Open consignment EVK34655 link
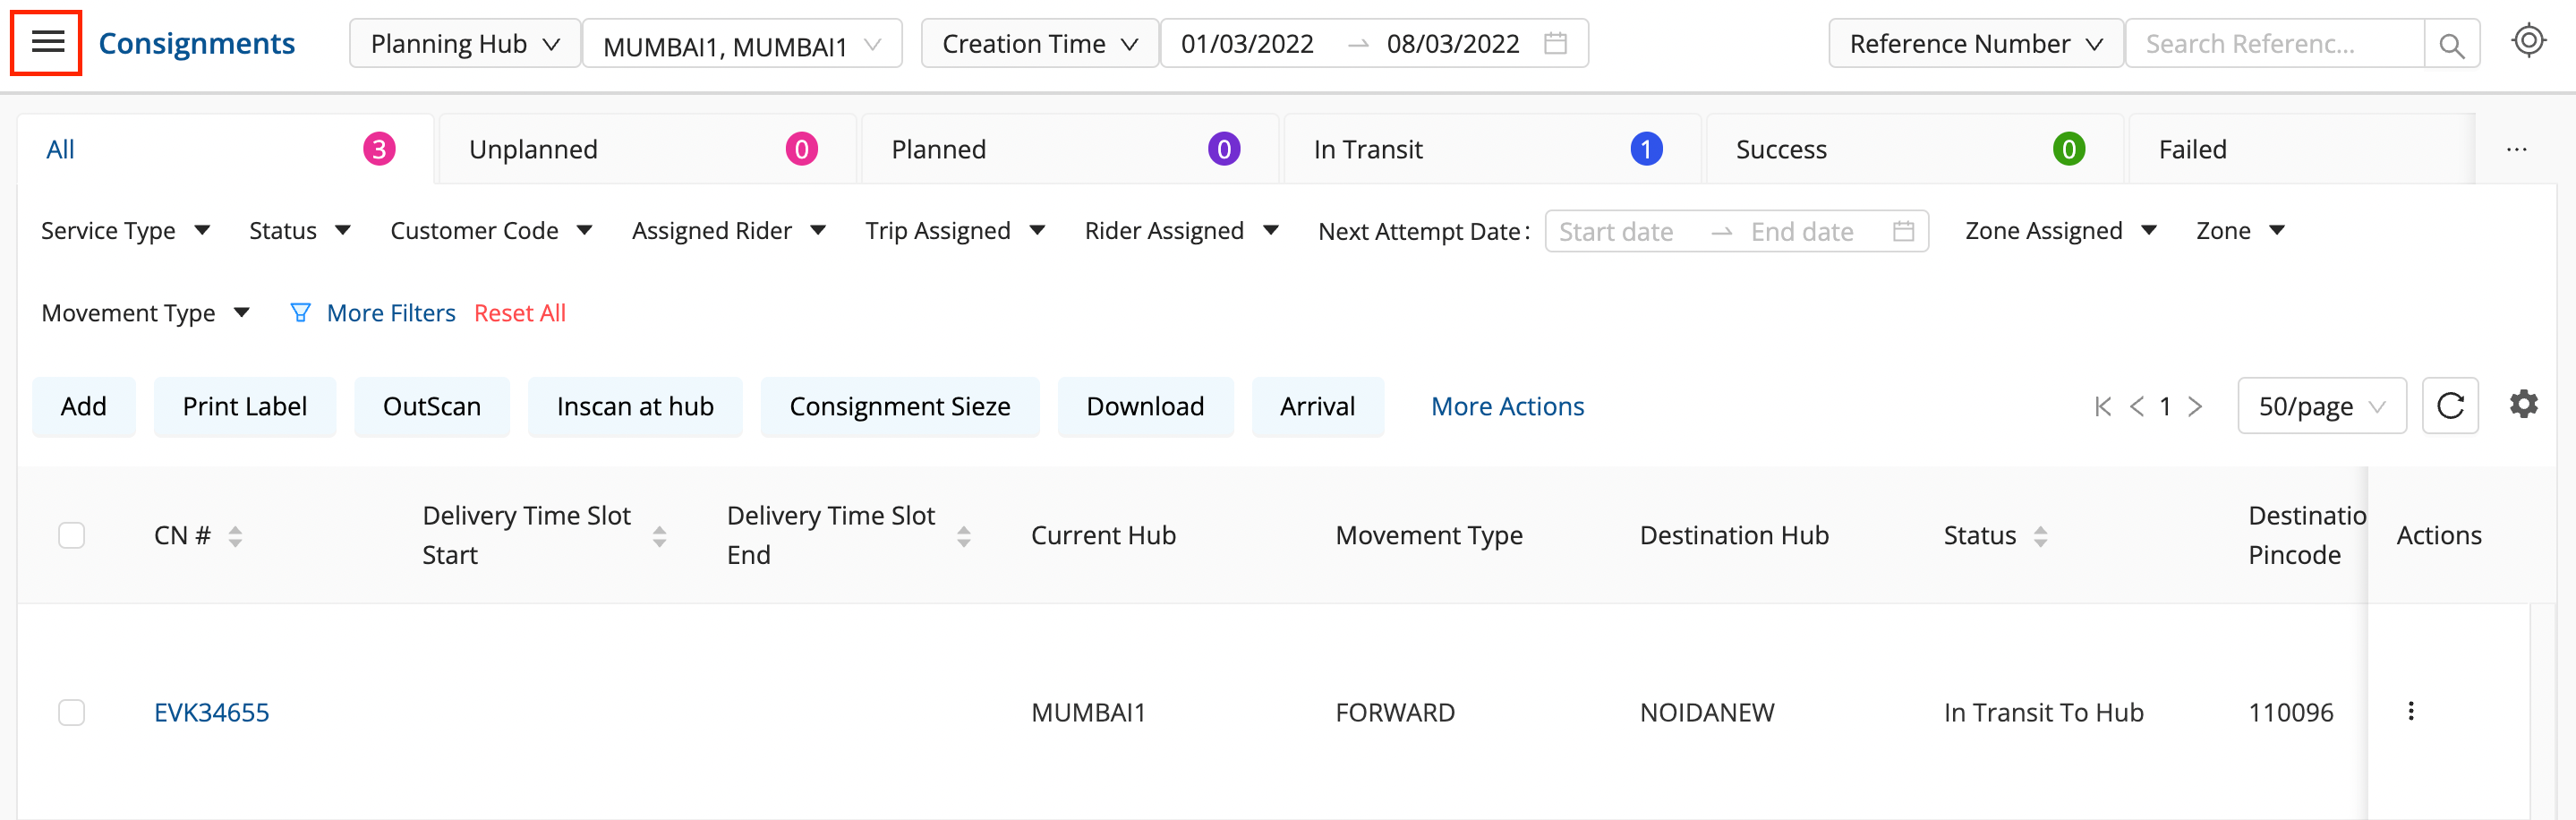This screenshot has height=820, width=2576. coord(211,712)
